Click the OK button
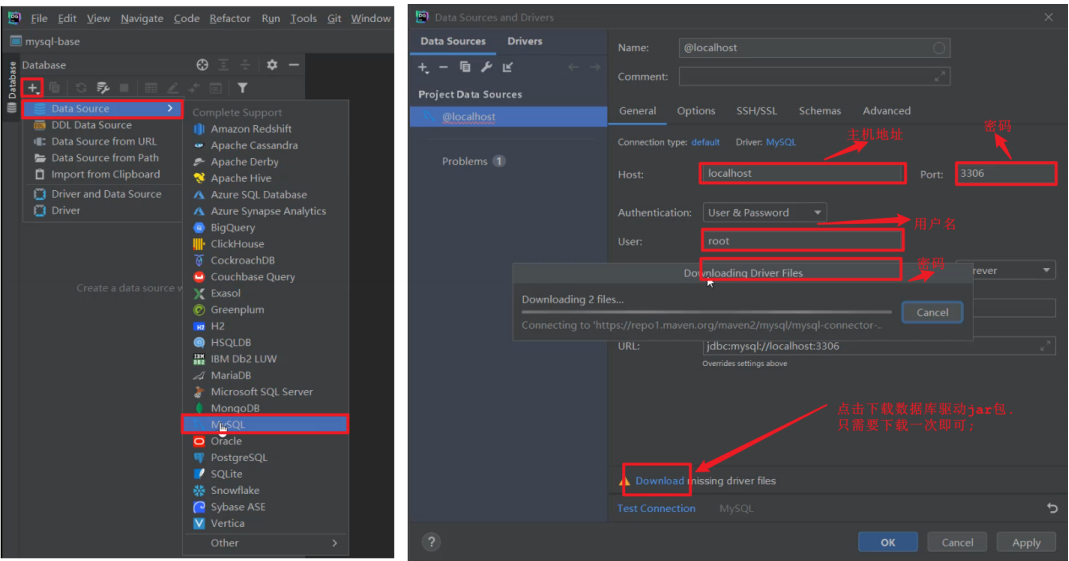The height and width of the screenshot is (561, 1069). (x=888, y=543)
